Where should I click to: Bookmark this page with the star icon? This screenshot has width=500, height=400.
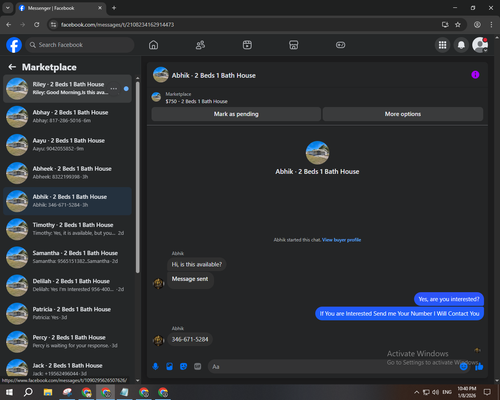point(458,25)
